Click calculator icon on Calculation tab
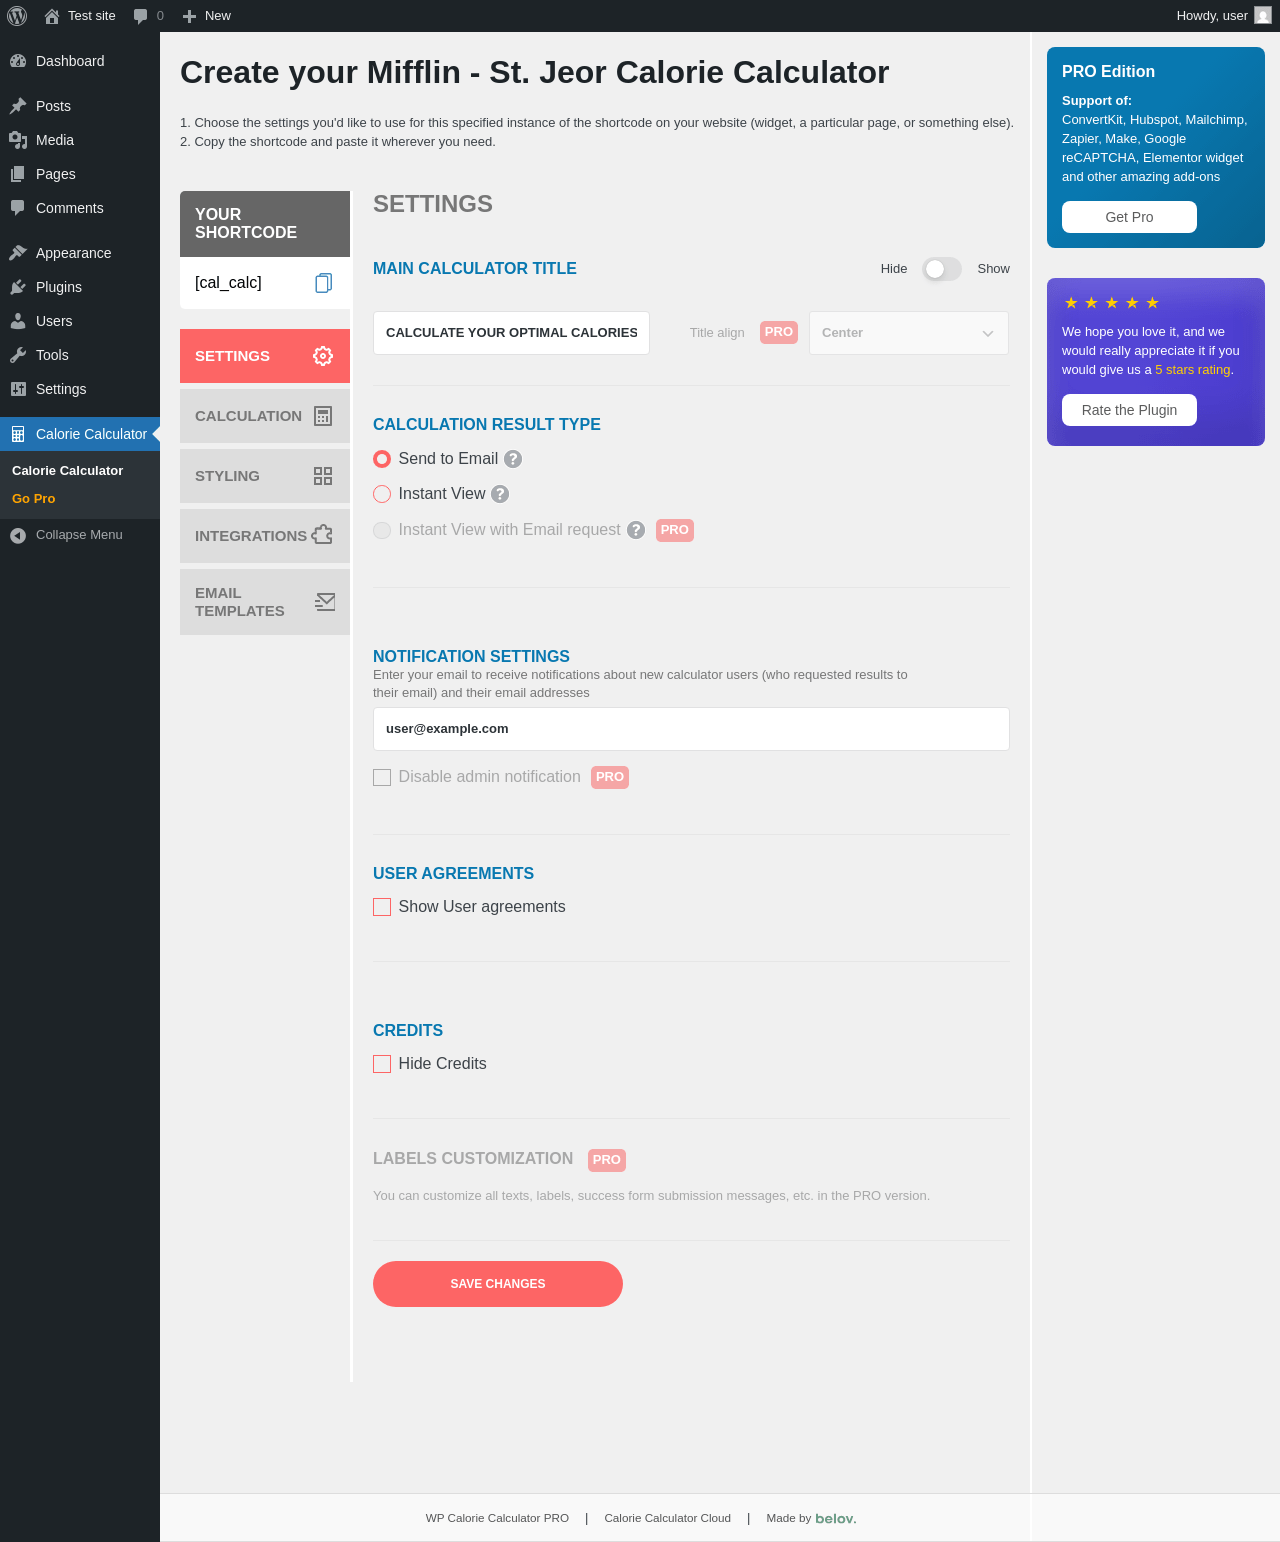The height and width of the screenshot is (1542, 1280). pos(323,416)
